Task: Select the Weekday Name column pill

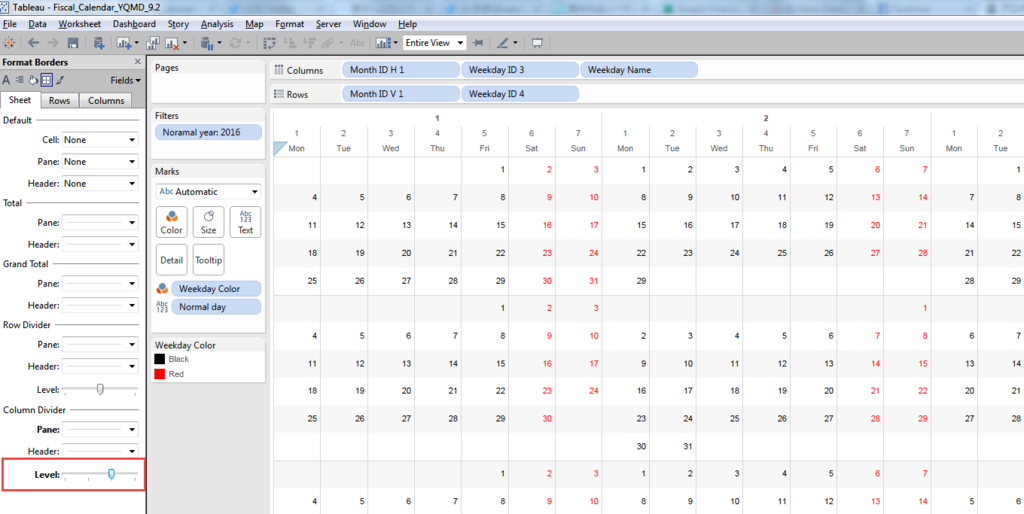Action: (639, 70)
